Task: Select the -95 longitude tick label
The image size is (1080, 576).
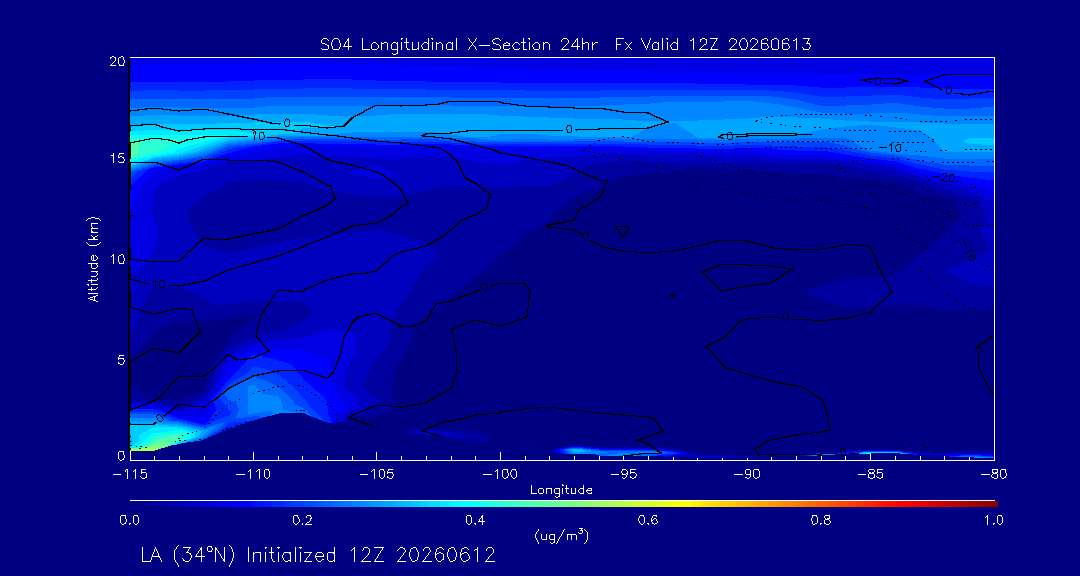Action: click(x=623, y=475)
